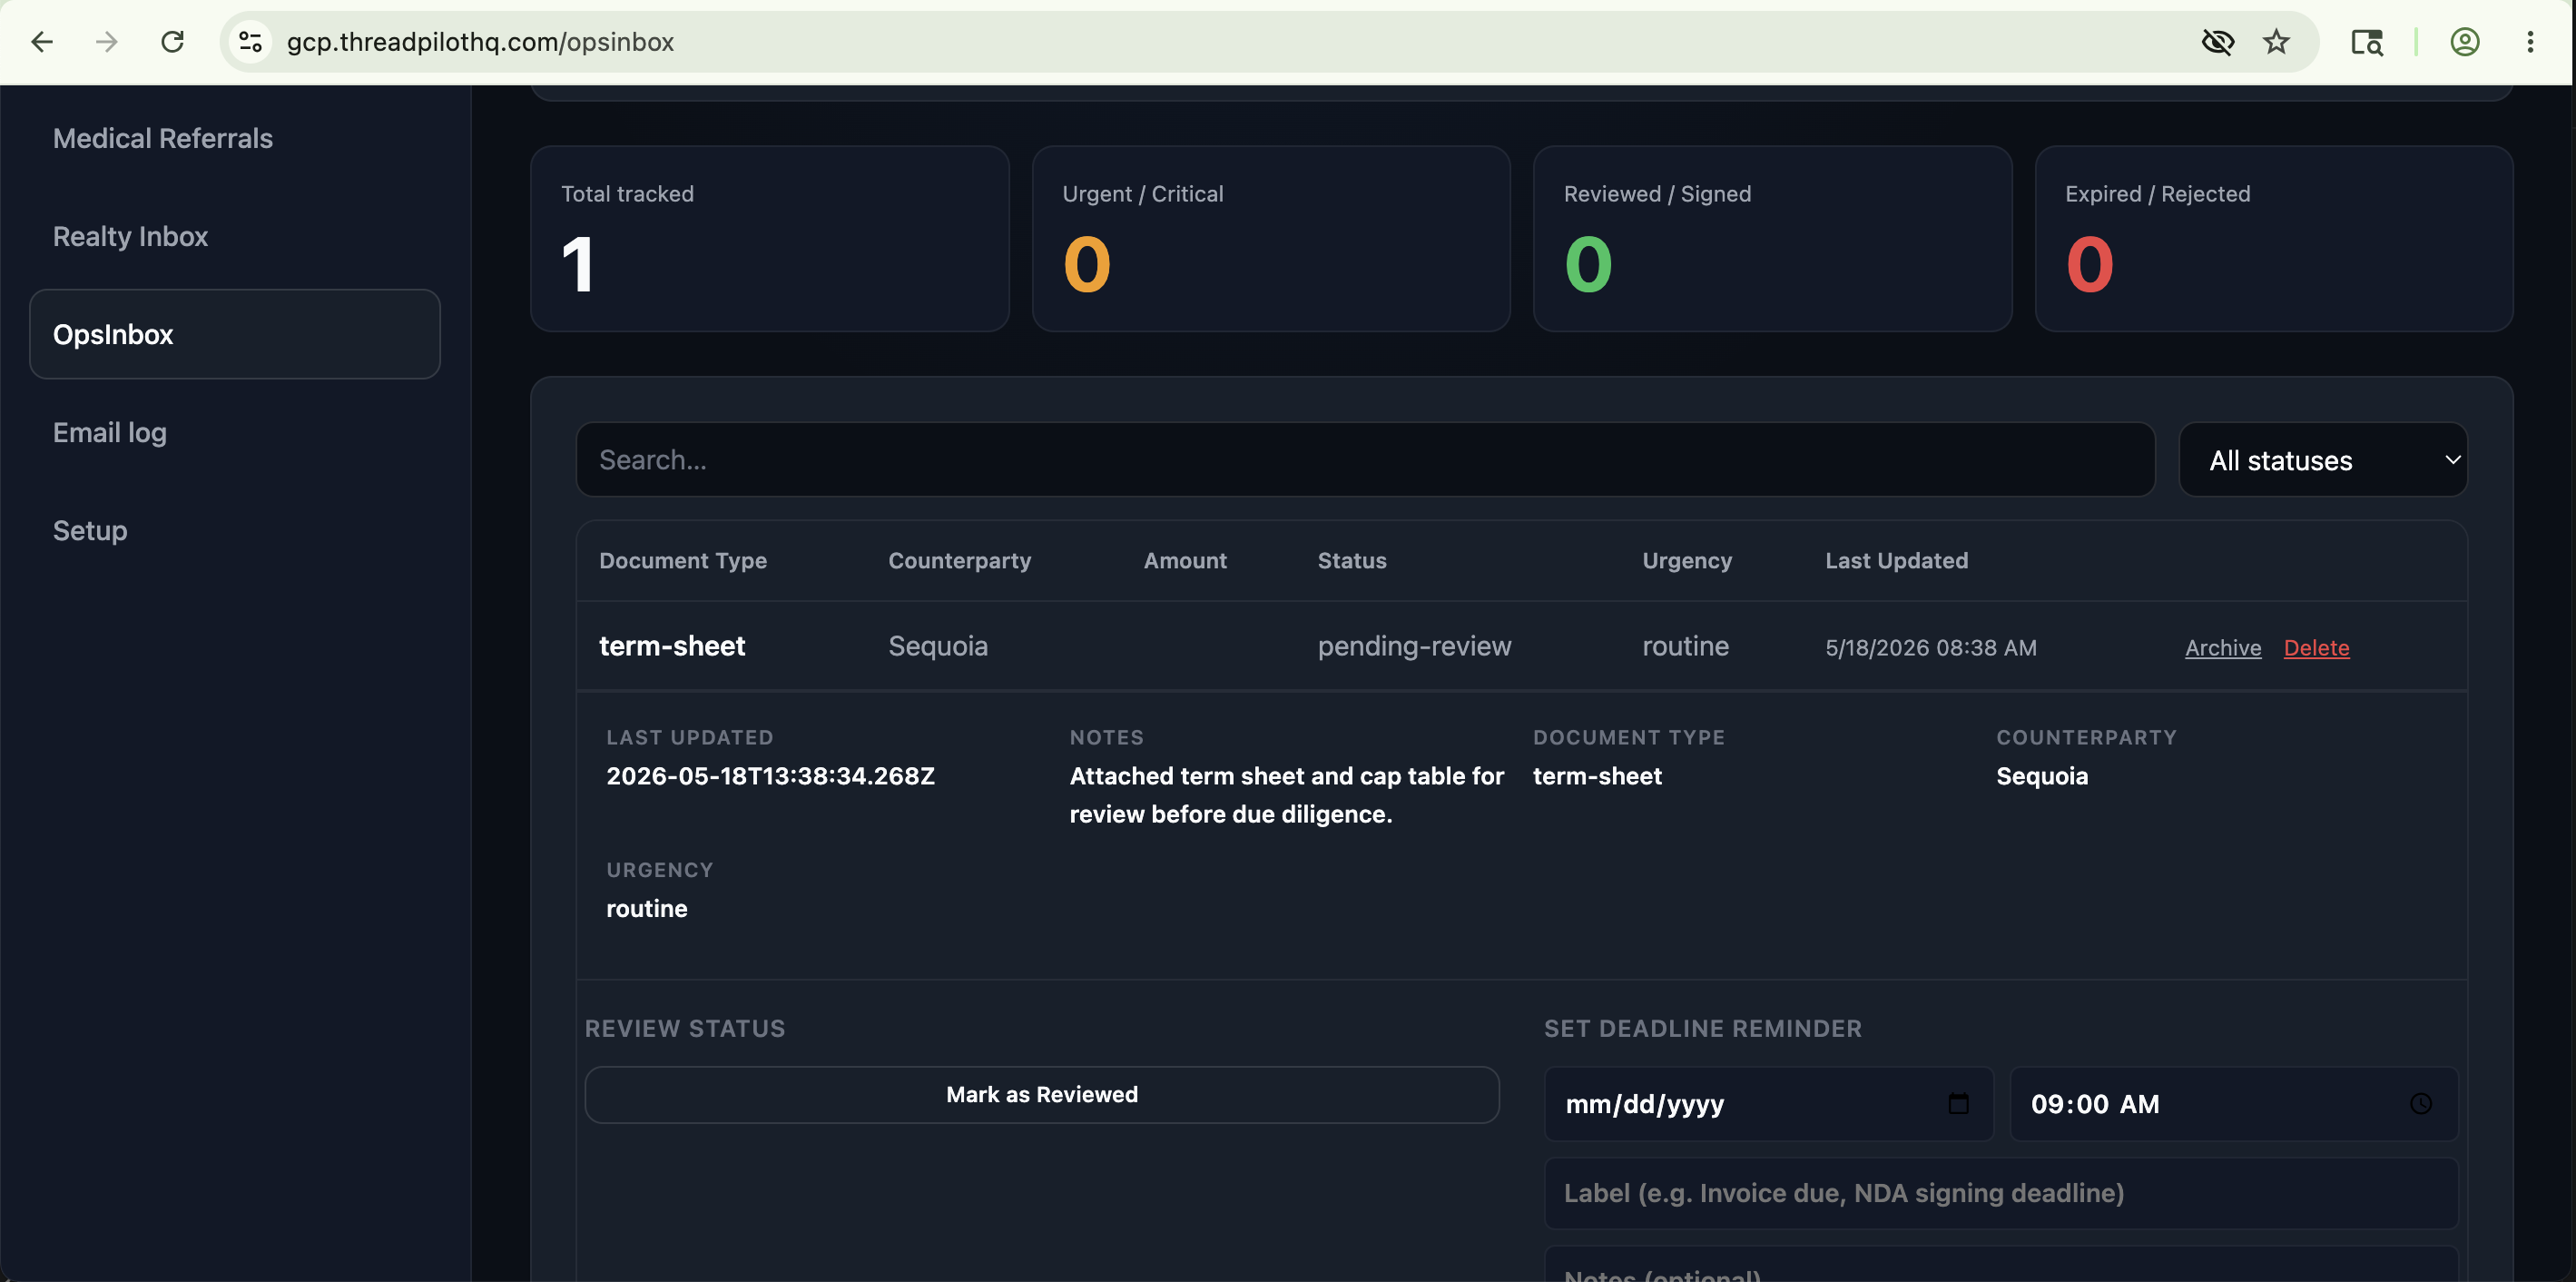Click the notes text about term sheet
The image size is (2576, 1282).
pyautogui.click(x=1286, y=795)
